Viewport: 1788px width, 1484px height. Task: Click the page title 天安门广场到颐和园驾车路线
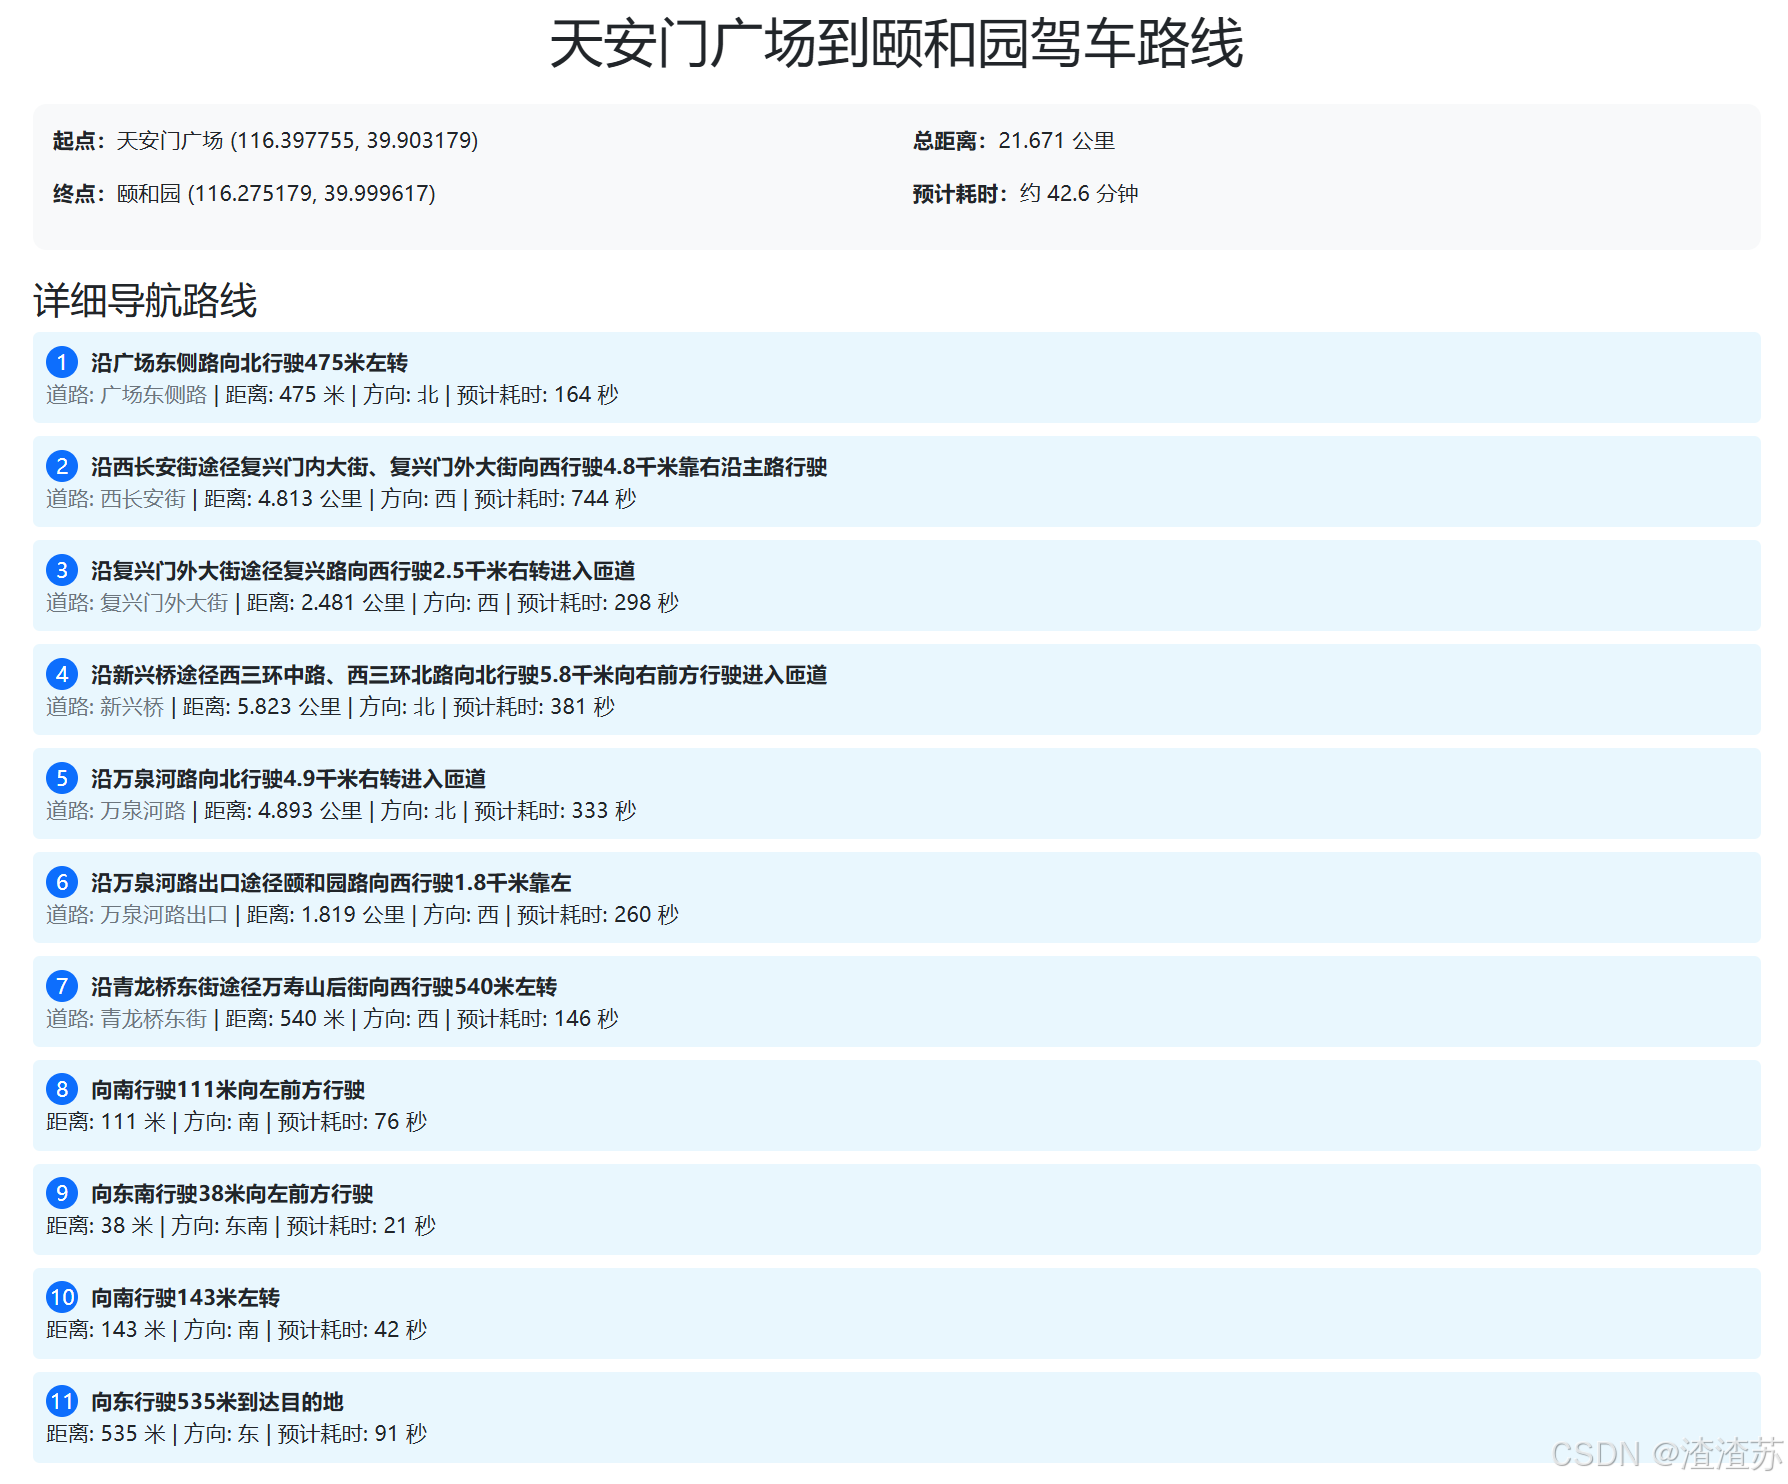coord(896,44)
